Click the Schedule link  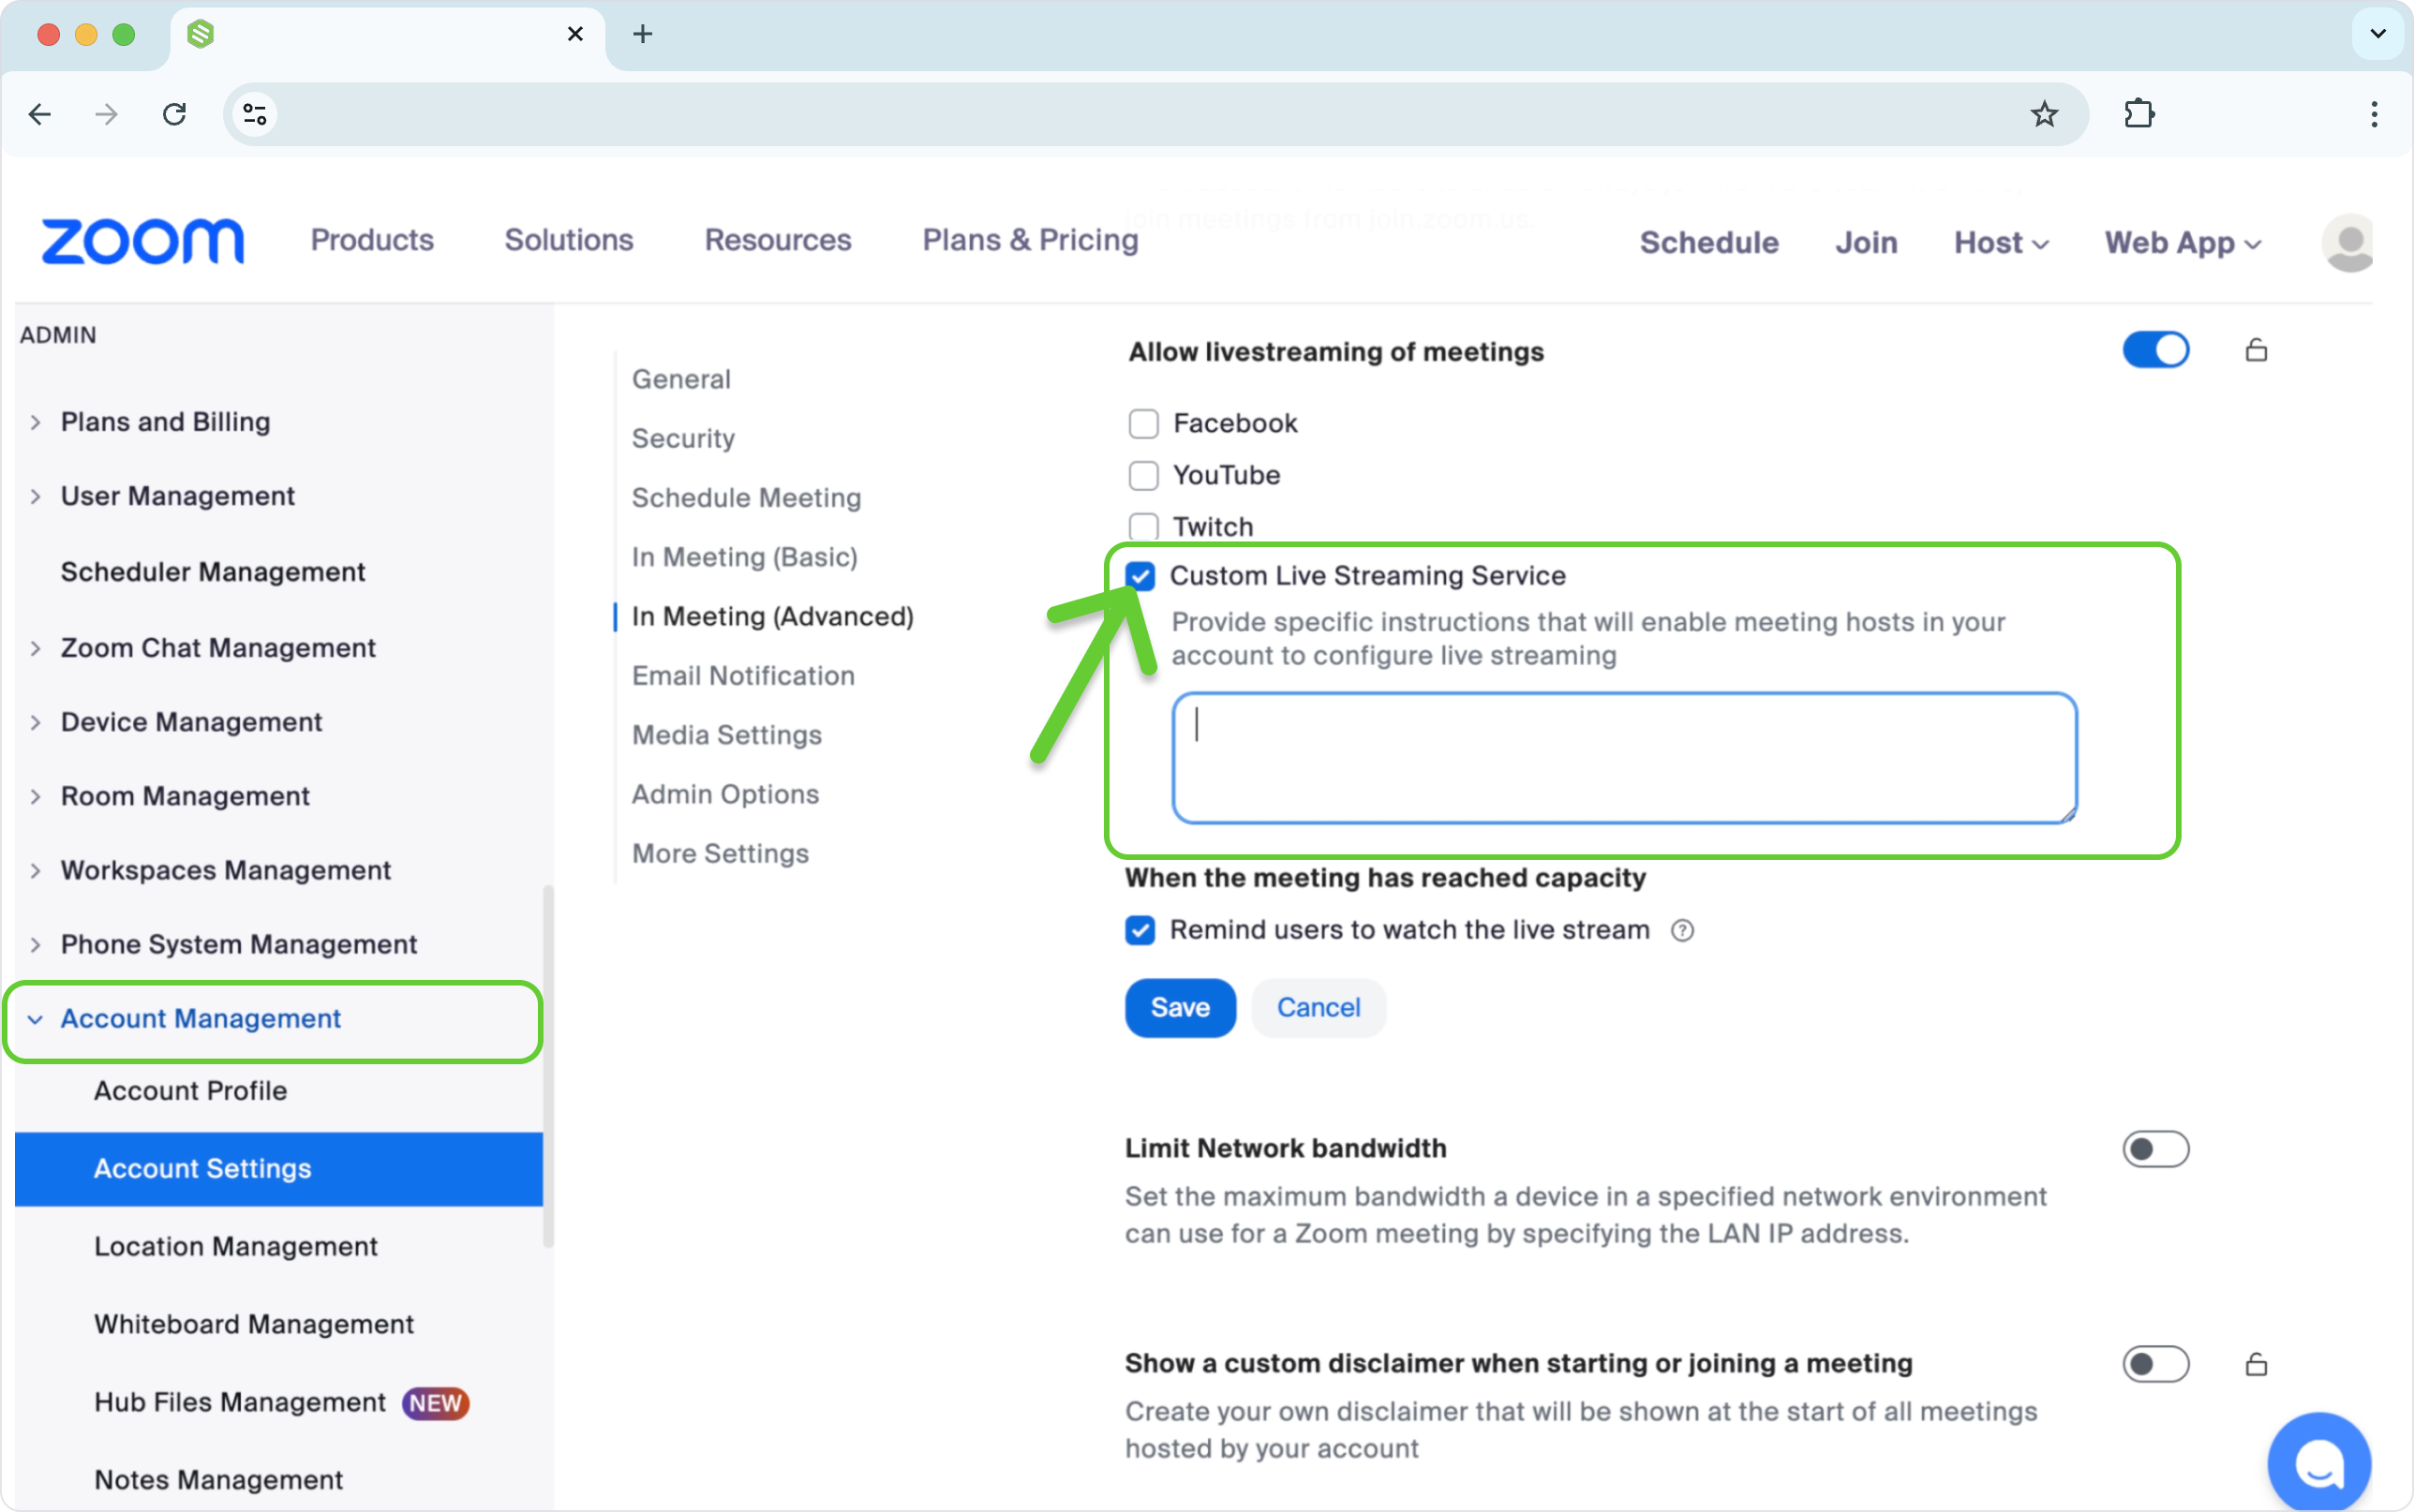[1709, 243]
